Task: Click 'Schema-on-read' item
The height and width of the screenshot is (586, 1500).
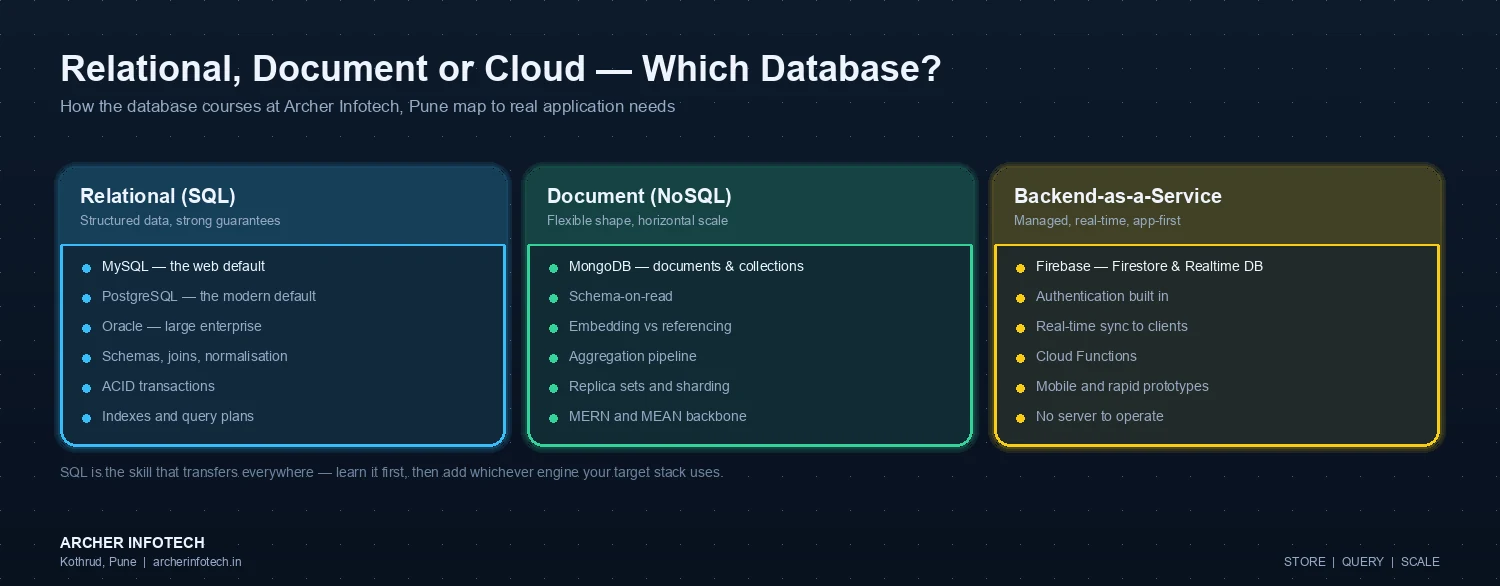Action: coord(621,297)
